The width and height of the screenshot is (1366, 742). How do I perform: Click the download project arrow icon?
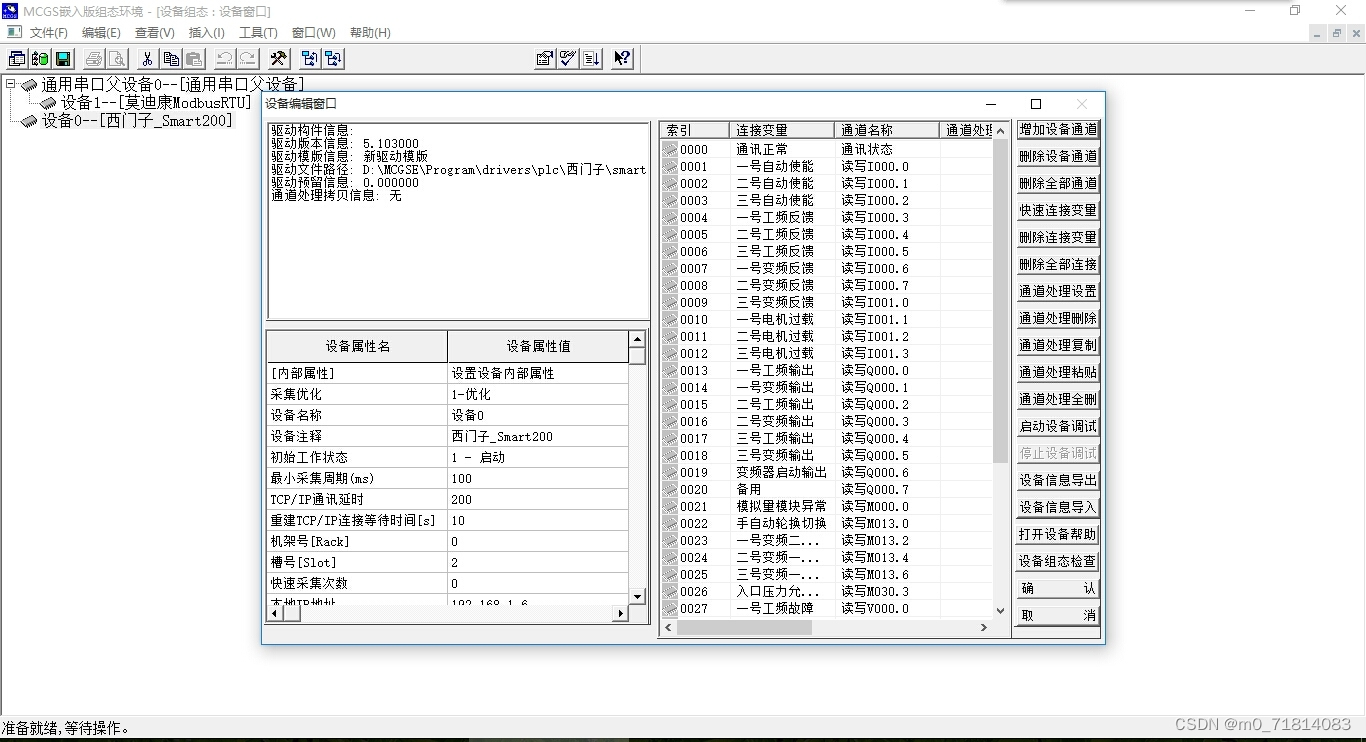click(x=591, y=59)
